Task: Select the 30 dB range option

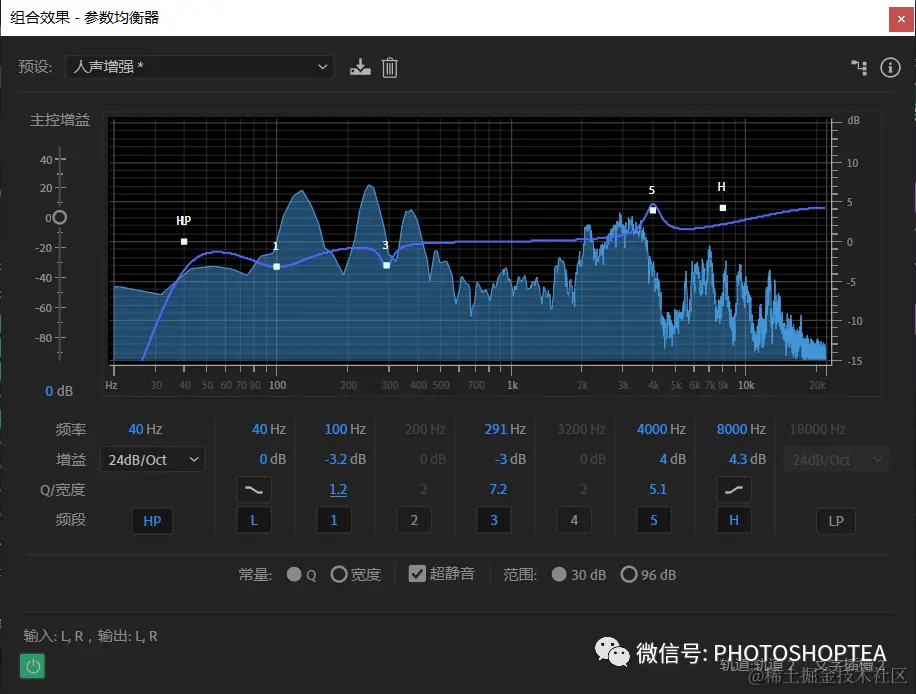Action: pyautogui.click(x=559, y=574)
